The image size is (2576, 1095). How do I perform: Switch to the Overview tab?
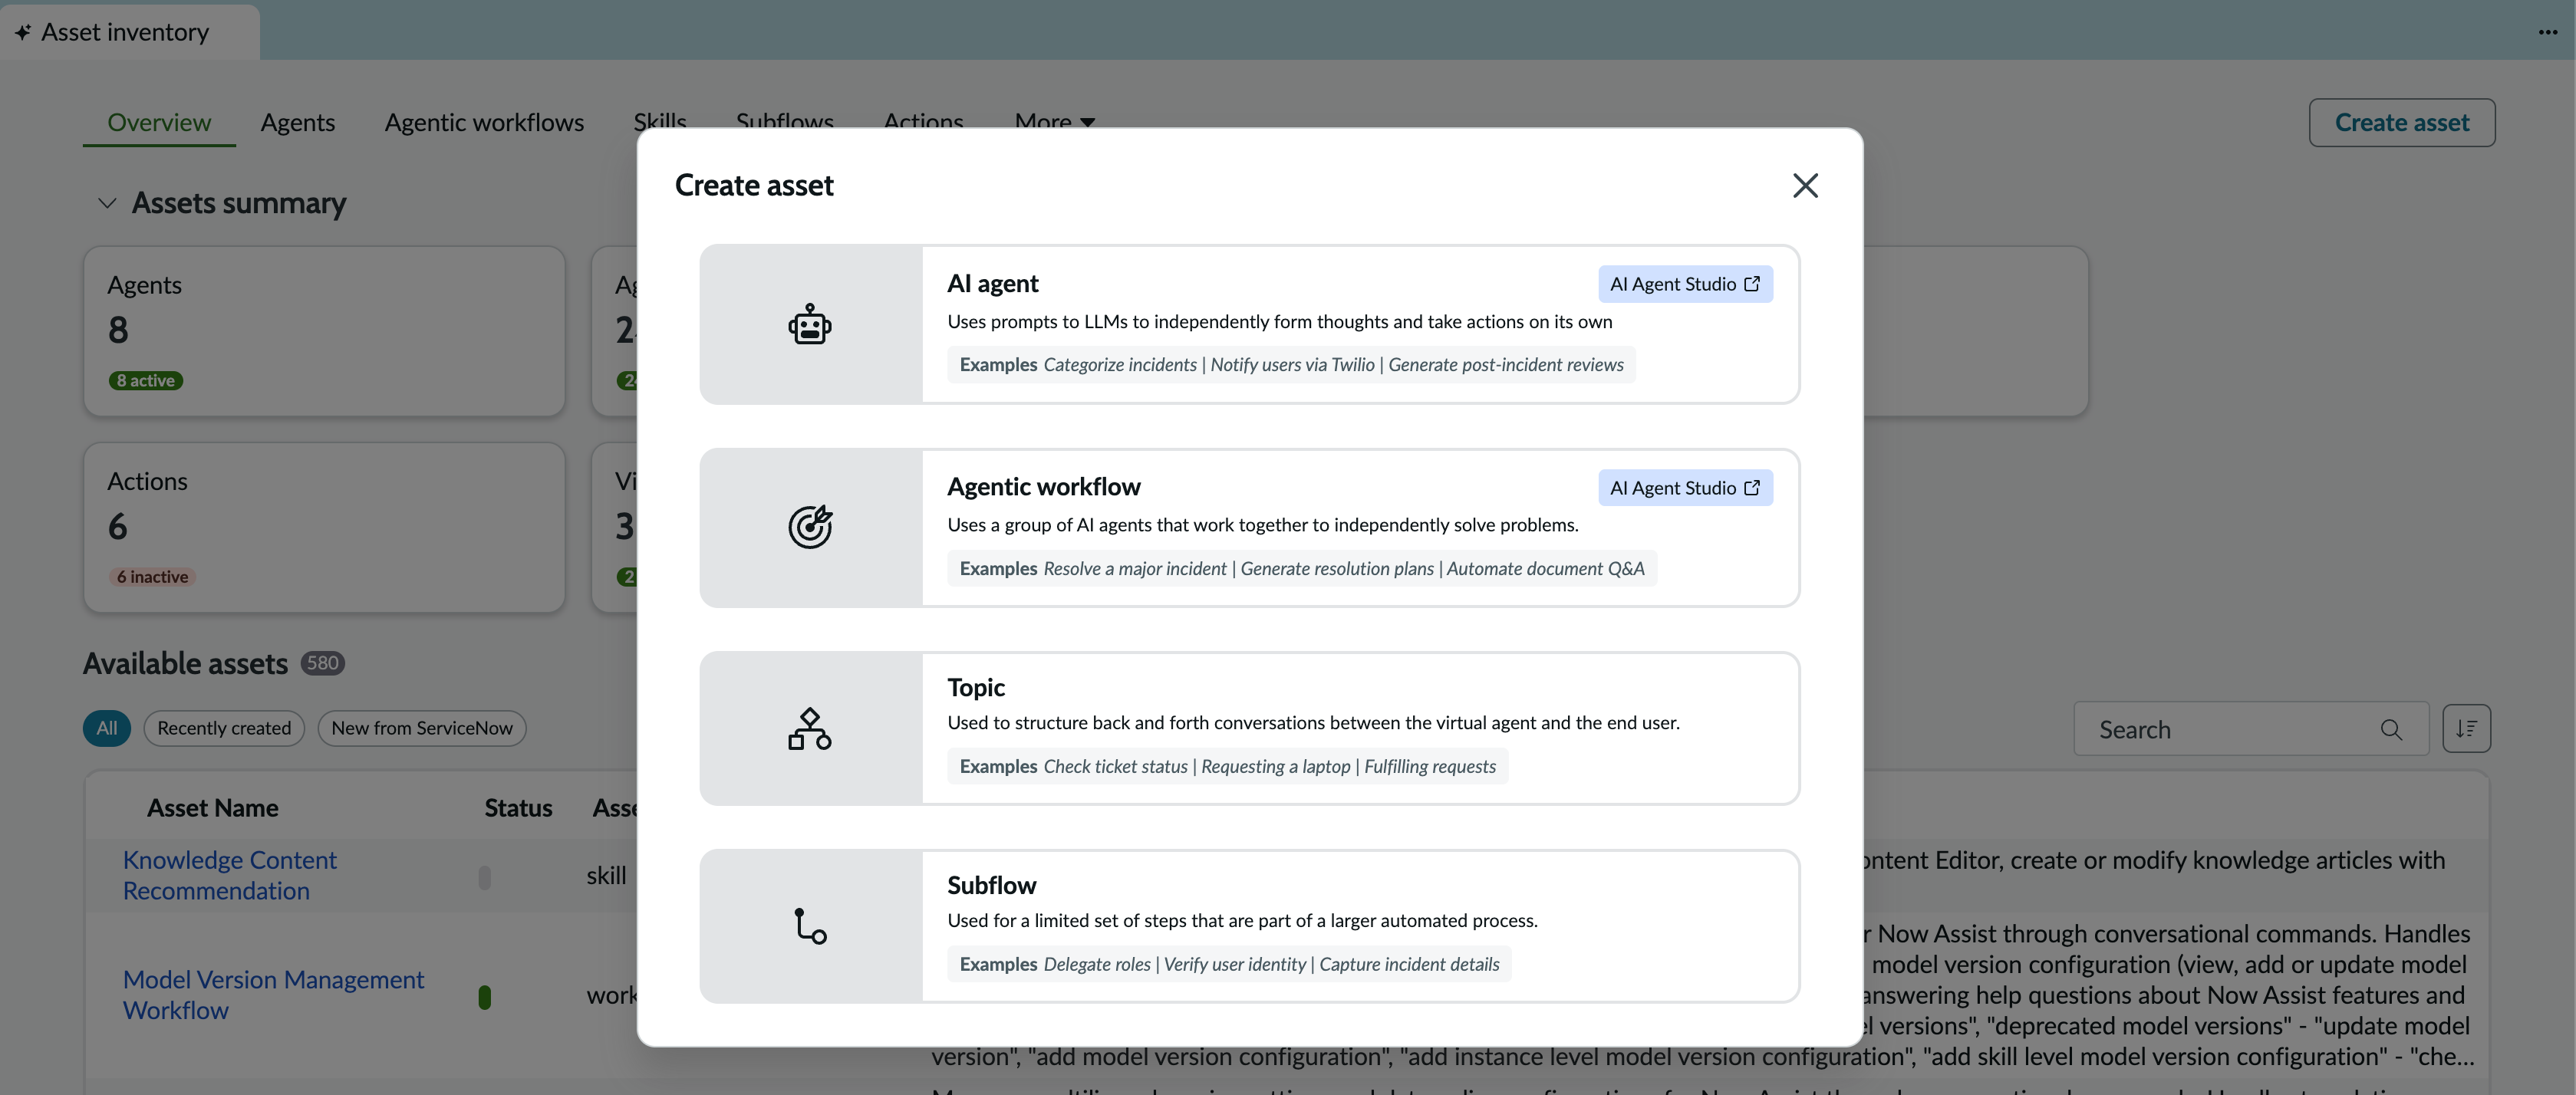(x=159, y=122)
